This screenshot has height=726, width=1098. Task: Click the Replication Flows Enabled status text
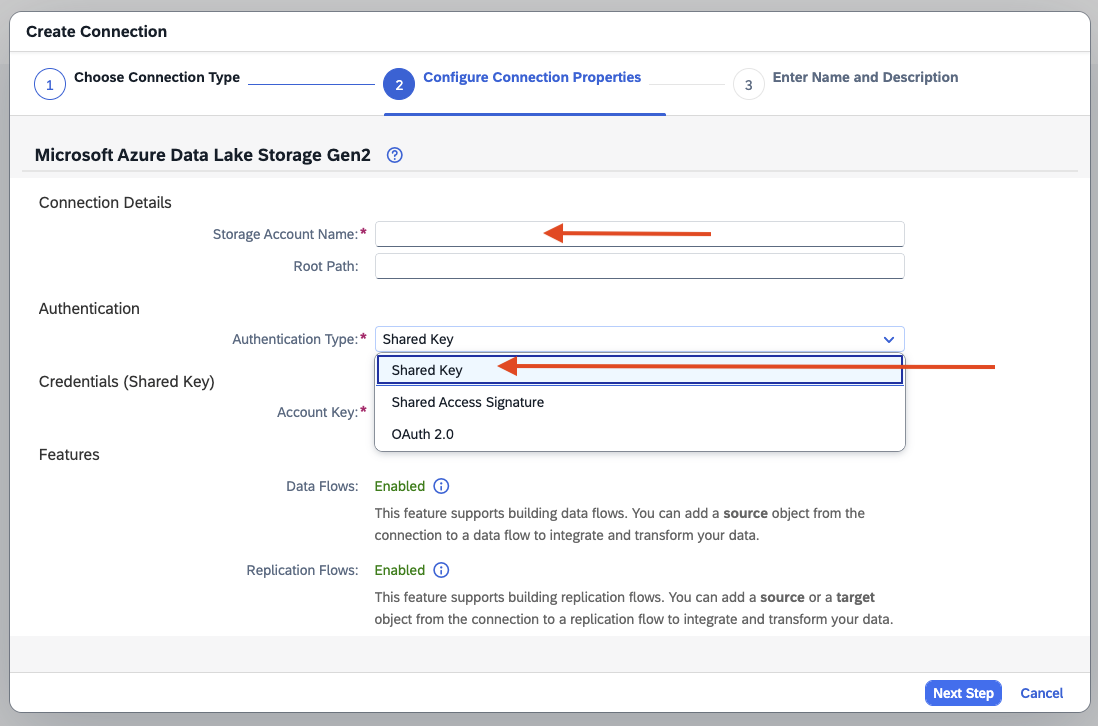pos(400,570)
